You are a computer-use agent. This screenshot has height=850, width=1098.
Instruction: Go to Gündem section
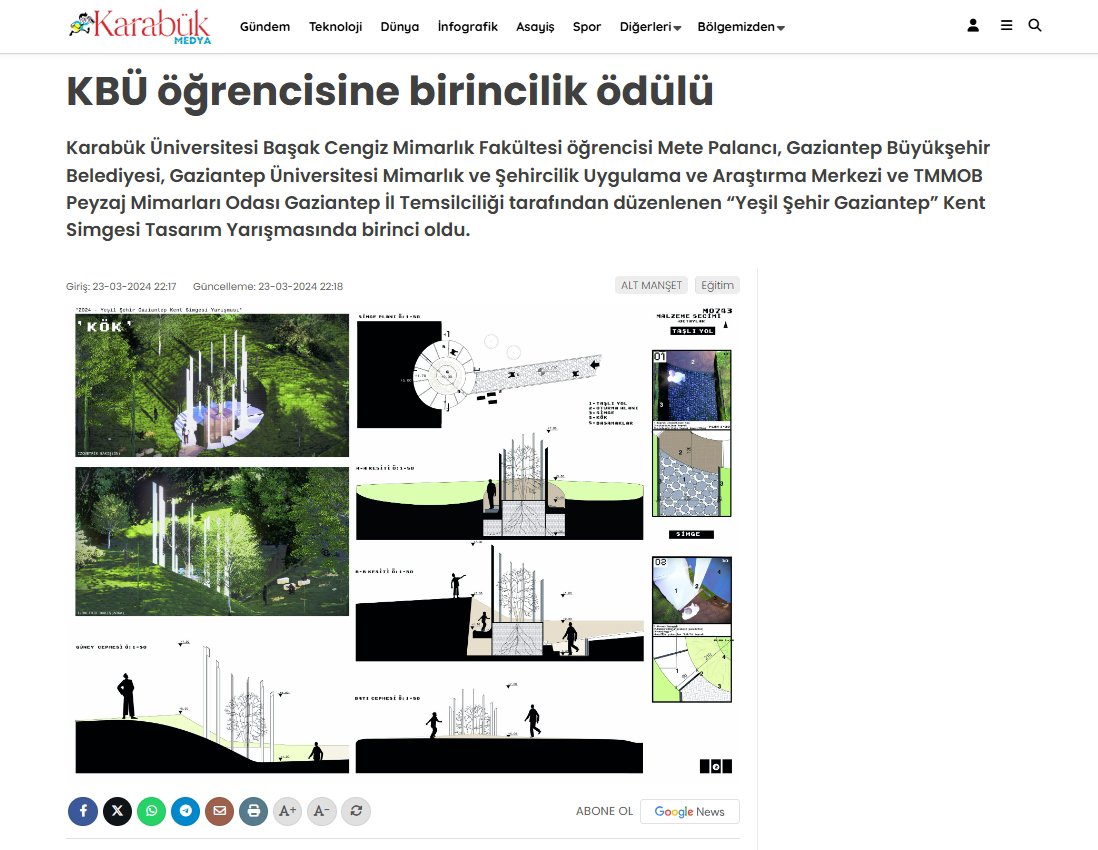pyautogui.click(x=265, y=27)
